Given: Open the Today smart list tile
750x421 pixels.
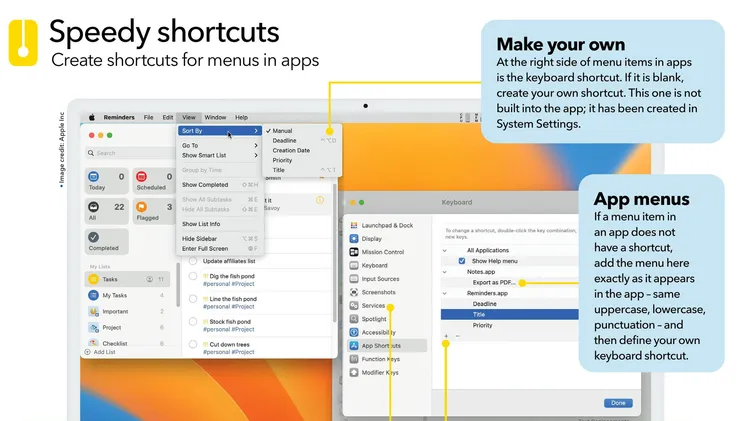Looking at the screenshot, I should click(x=107, y=181).
